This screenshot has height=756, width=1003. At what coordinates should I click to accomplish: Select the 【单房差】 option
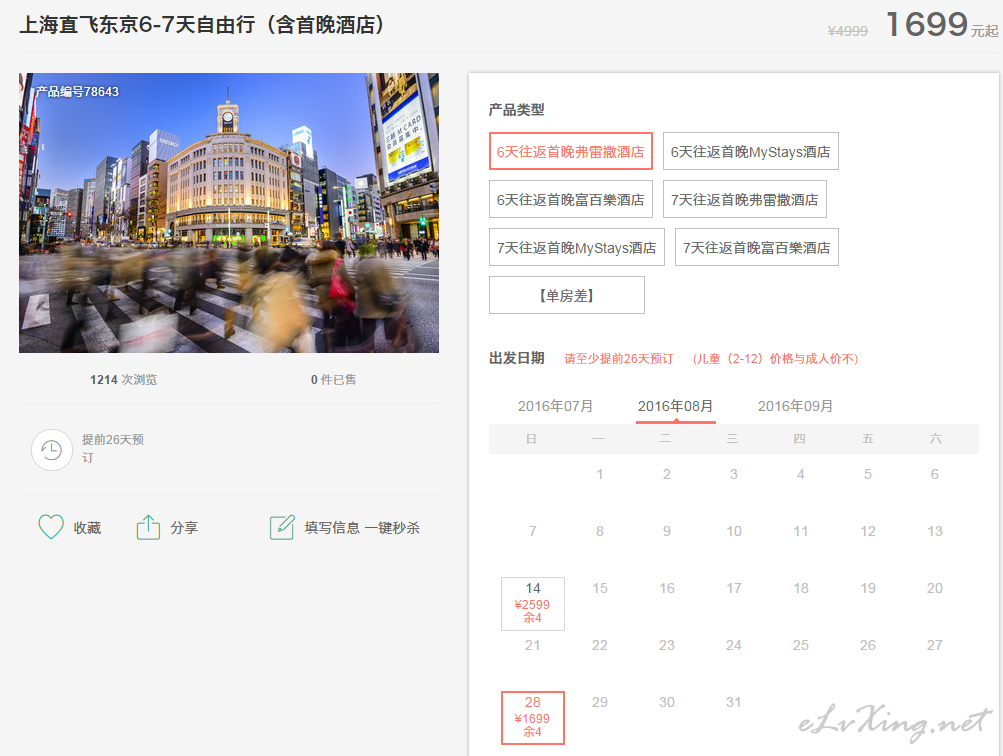(x=567, y=295)
